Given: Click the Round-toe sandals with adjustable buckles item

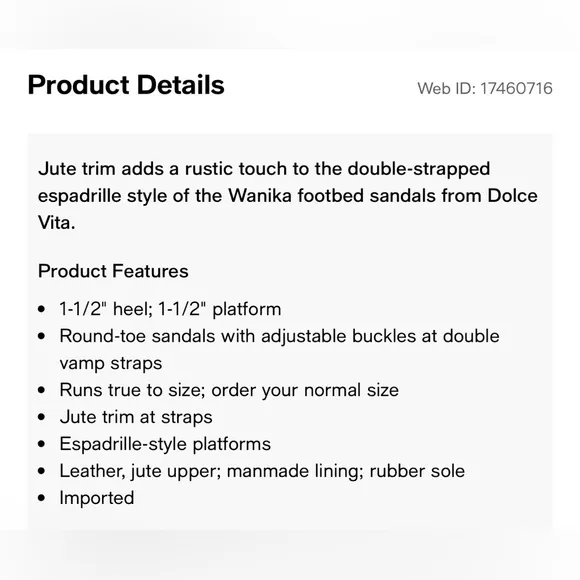Looking at the screenshot, I should (280, 336).
